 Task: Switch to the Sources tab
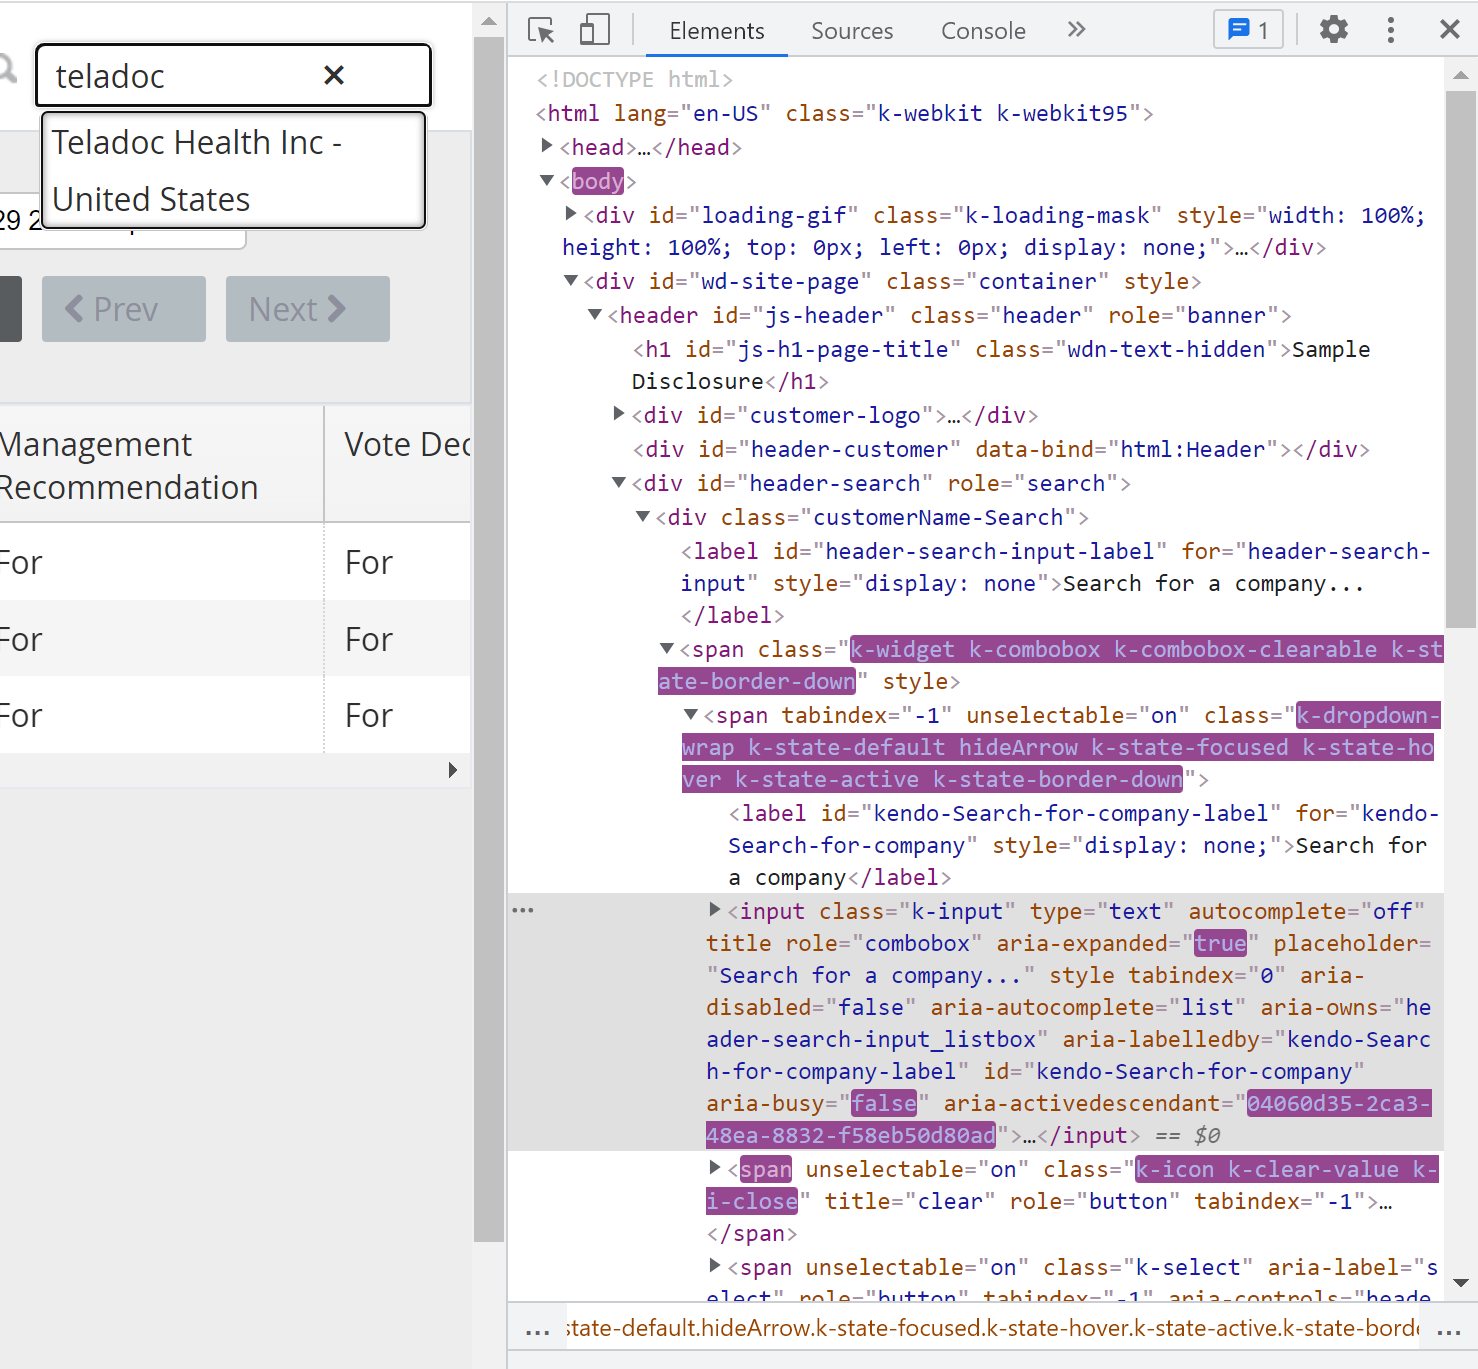tap(852, 31)
